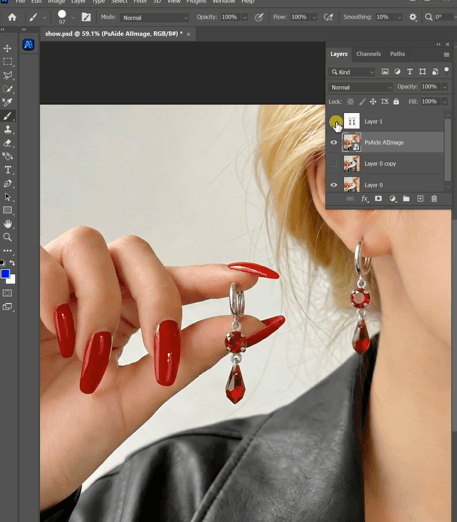
Task: Delete layer with trash icon
Action: tap(434, 199)
